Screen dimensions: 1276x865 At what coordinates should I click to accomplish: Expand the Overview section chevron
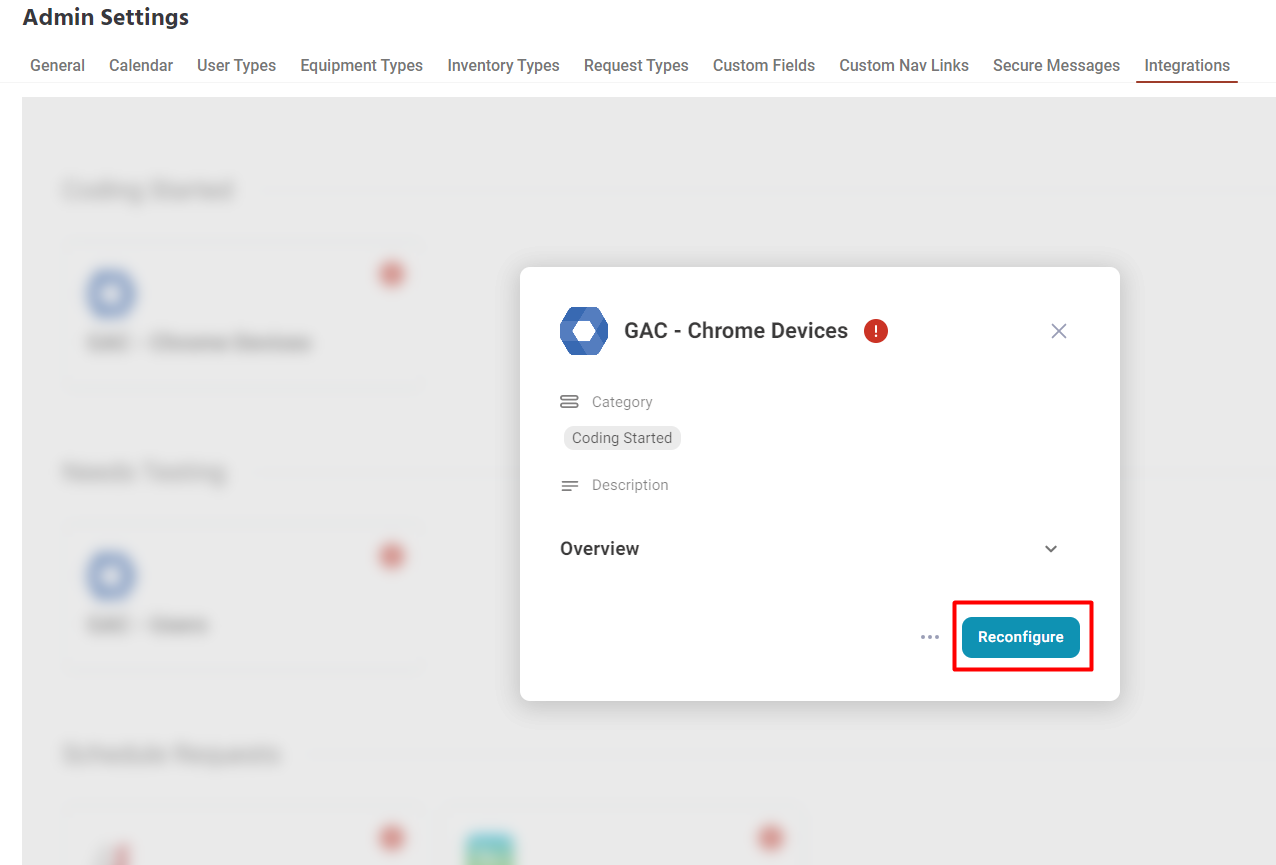click(1051, 549)
